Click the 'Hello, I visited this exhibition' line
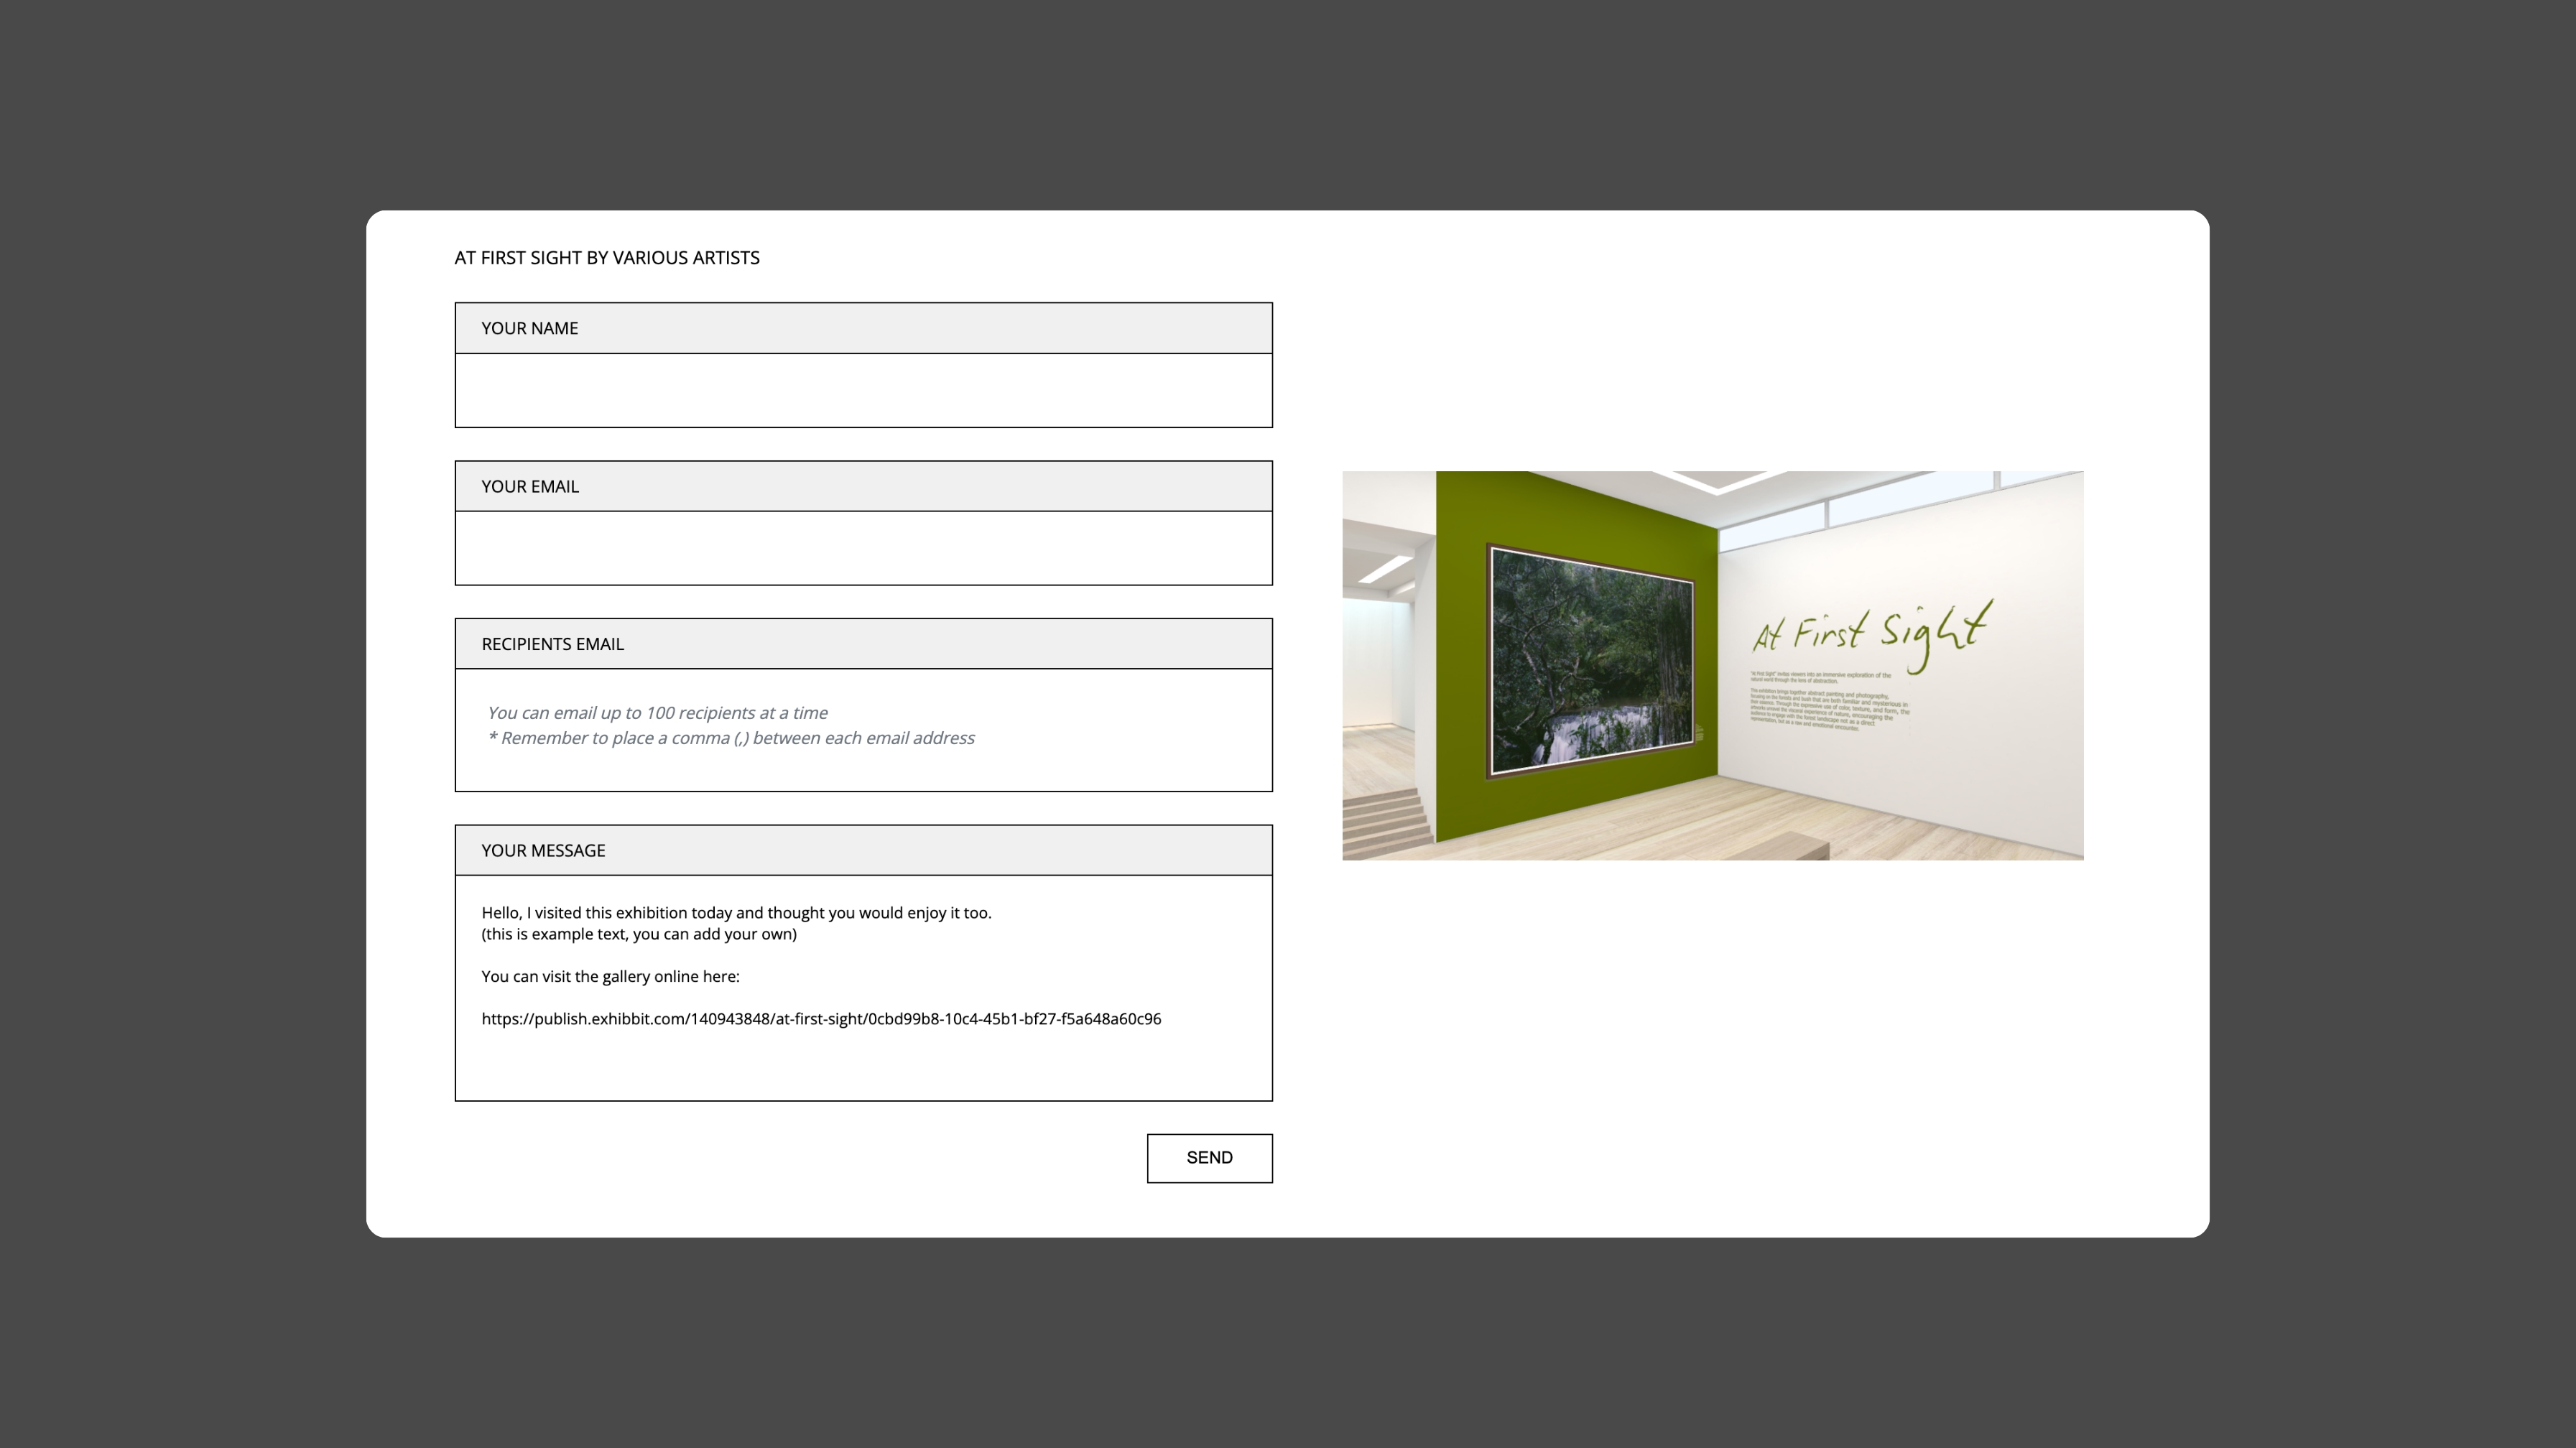2576x1448 pixels. (x=736, y=913)
